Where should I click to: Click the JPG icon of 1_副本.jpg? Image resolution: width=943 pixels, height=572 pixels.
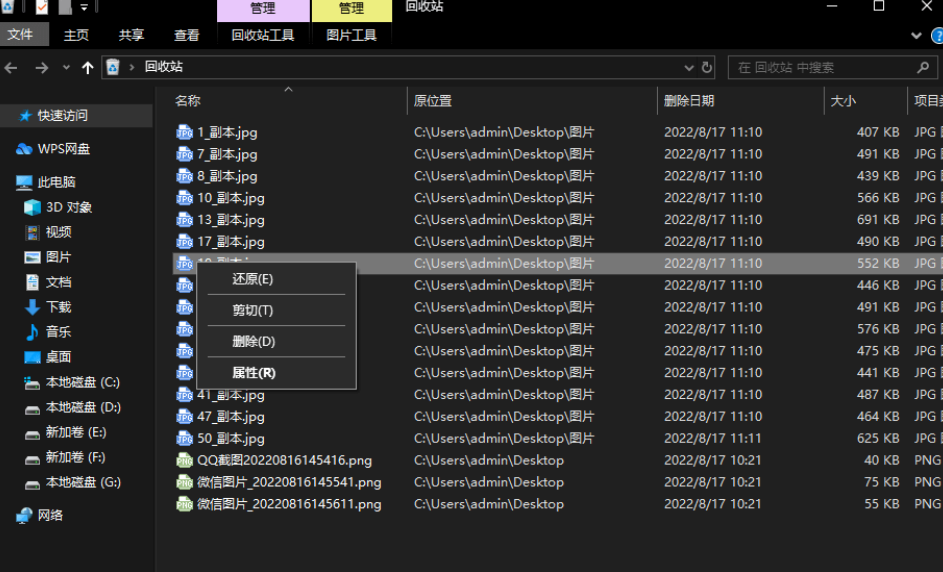(184, 132)
